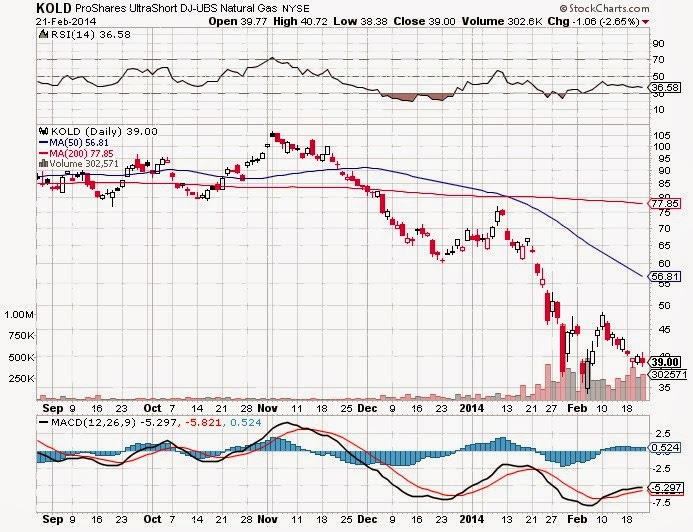Click the Chg -1.06 (-2.65%) value
The width and height of the screenshot is (693, 532).
click(594, 21)
